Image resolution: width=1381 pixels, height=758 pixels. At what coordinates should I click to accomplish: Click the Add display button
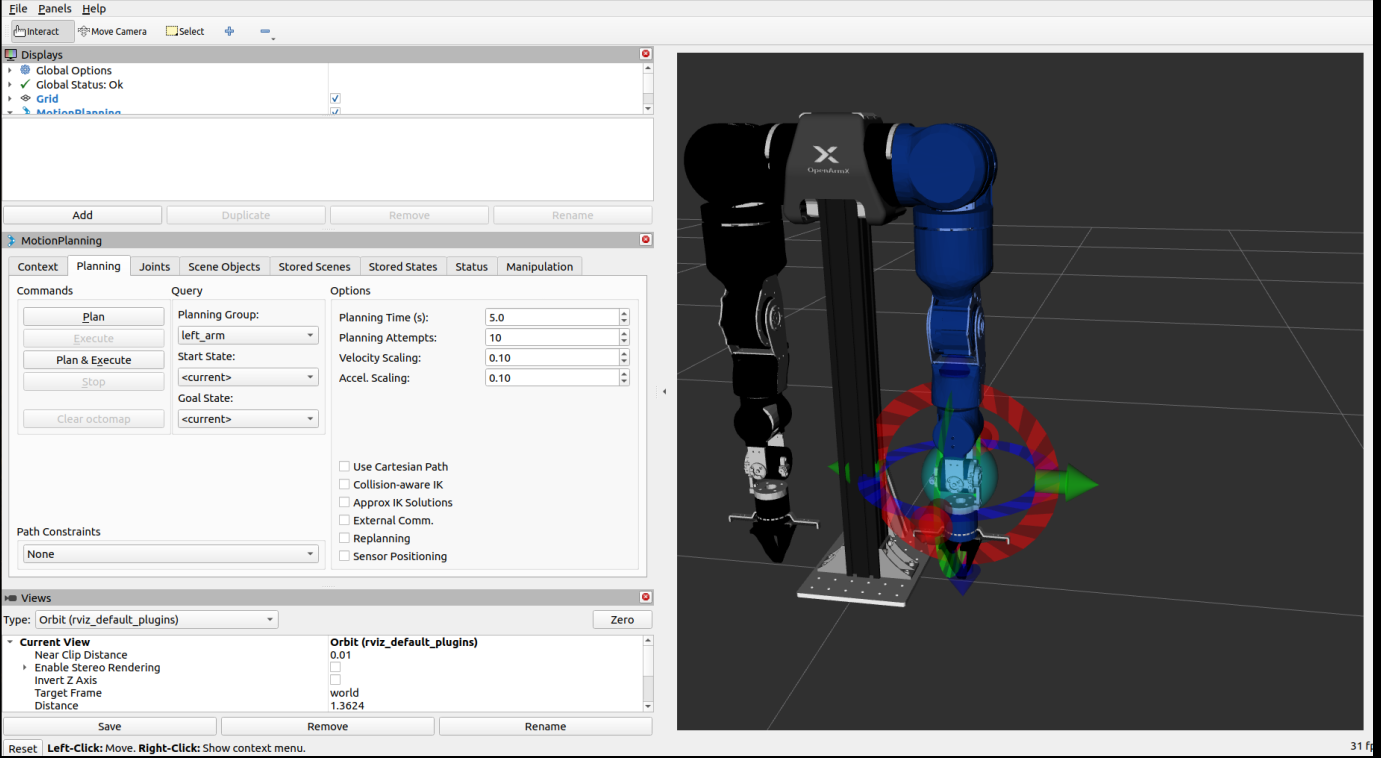(82, 215)
